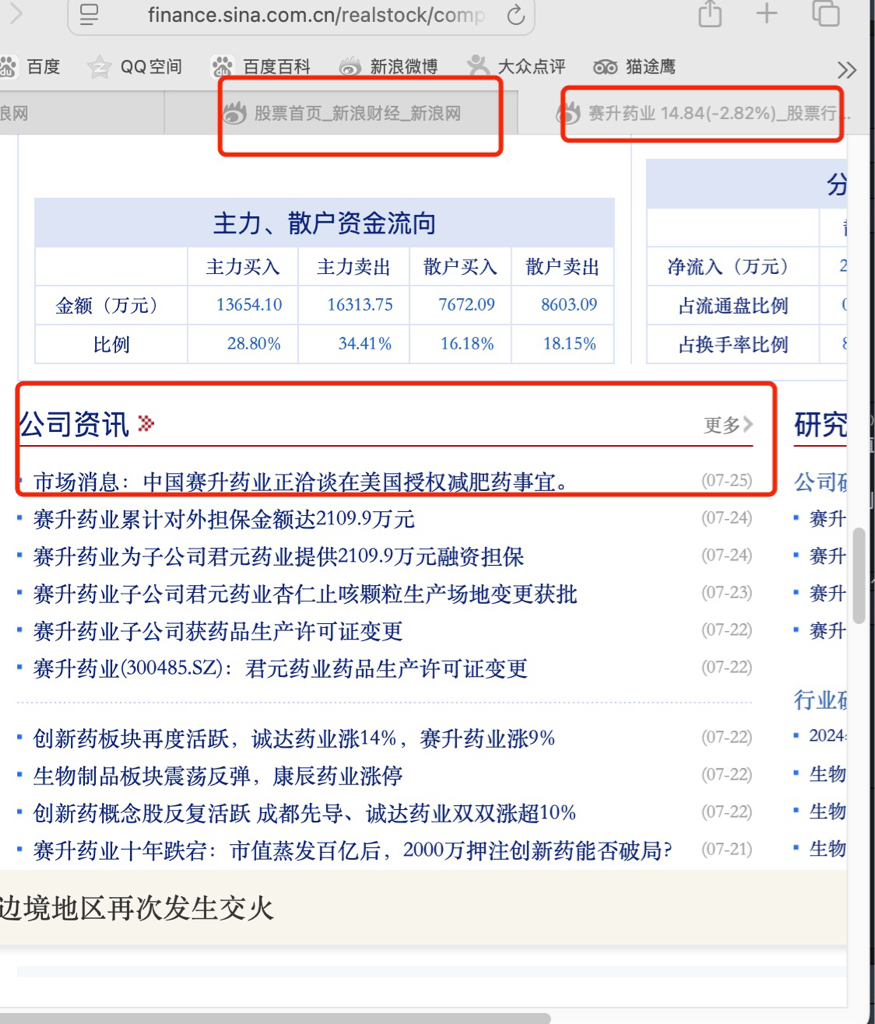
Task: Click the horizontal scrollbar at bottom
Action: [274, 1018]
